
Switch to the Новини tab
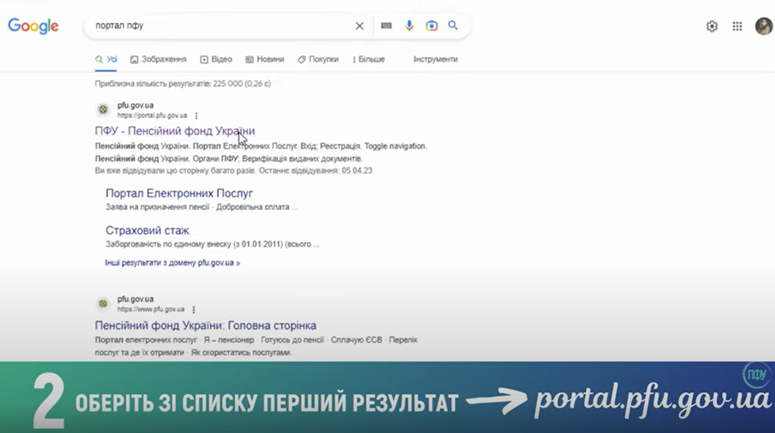265,60
